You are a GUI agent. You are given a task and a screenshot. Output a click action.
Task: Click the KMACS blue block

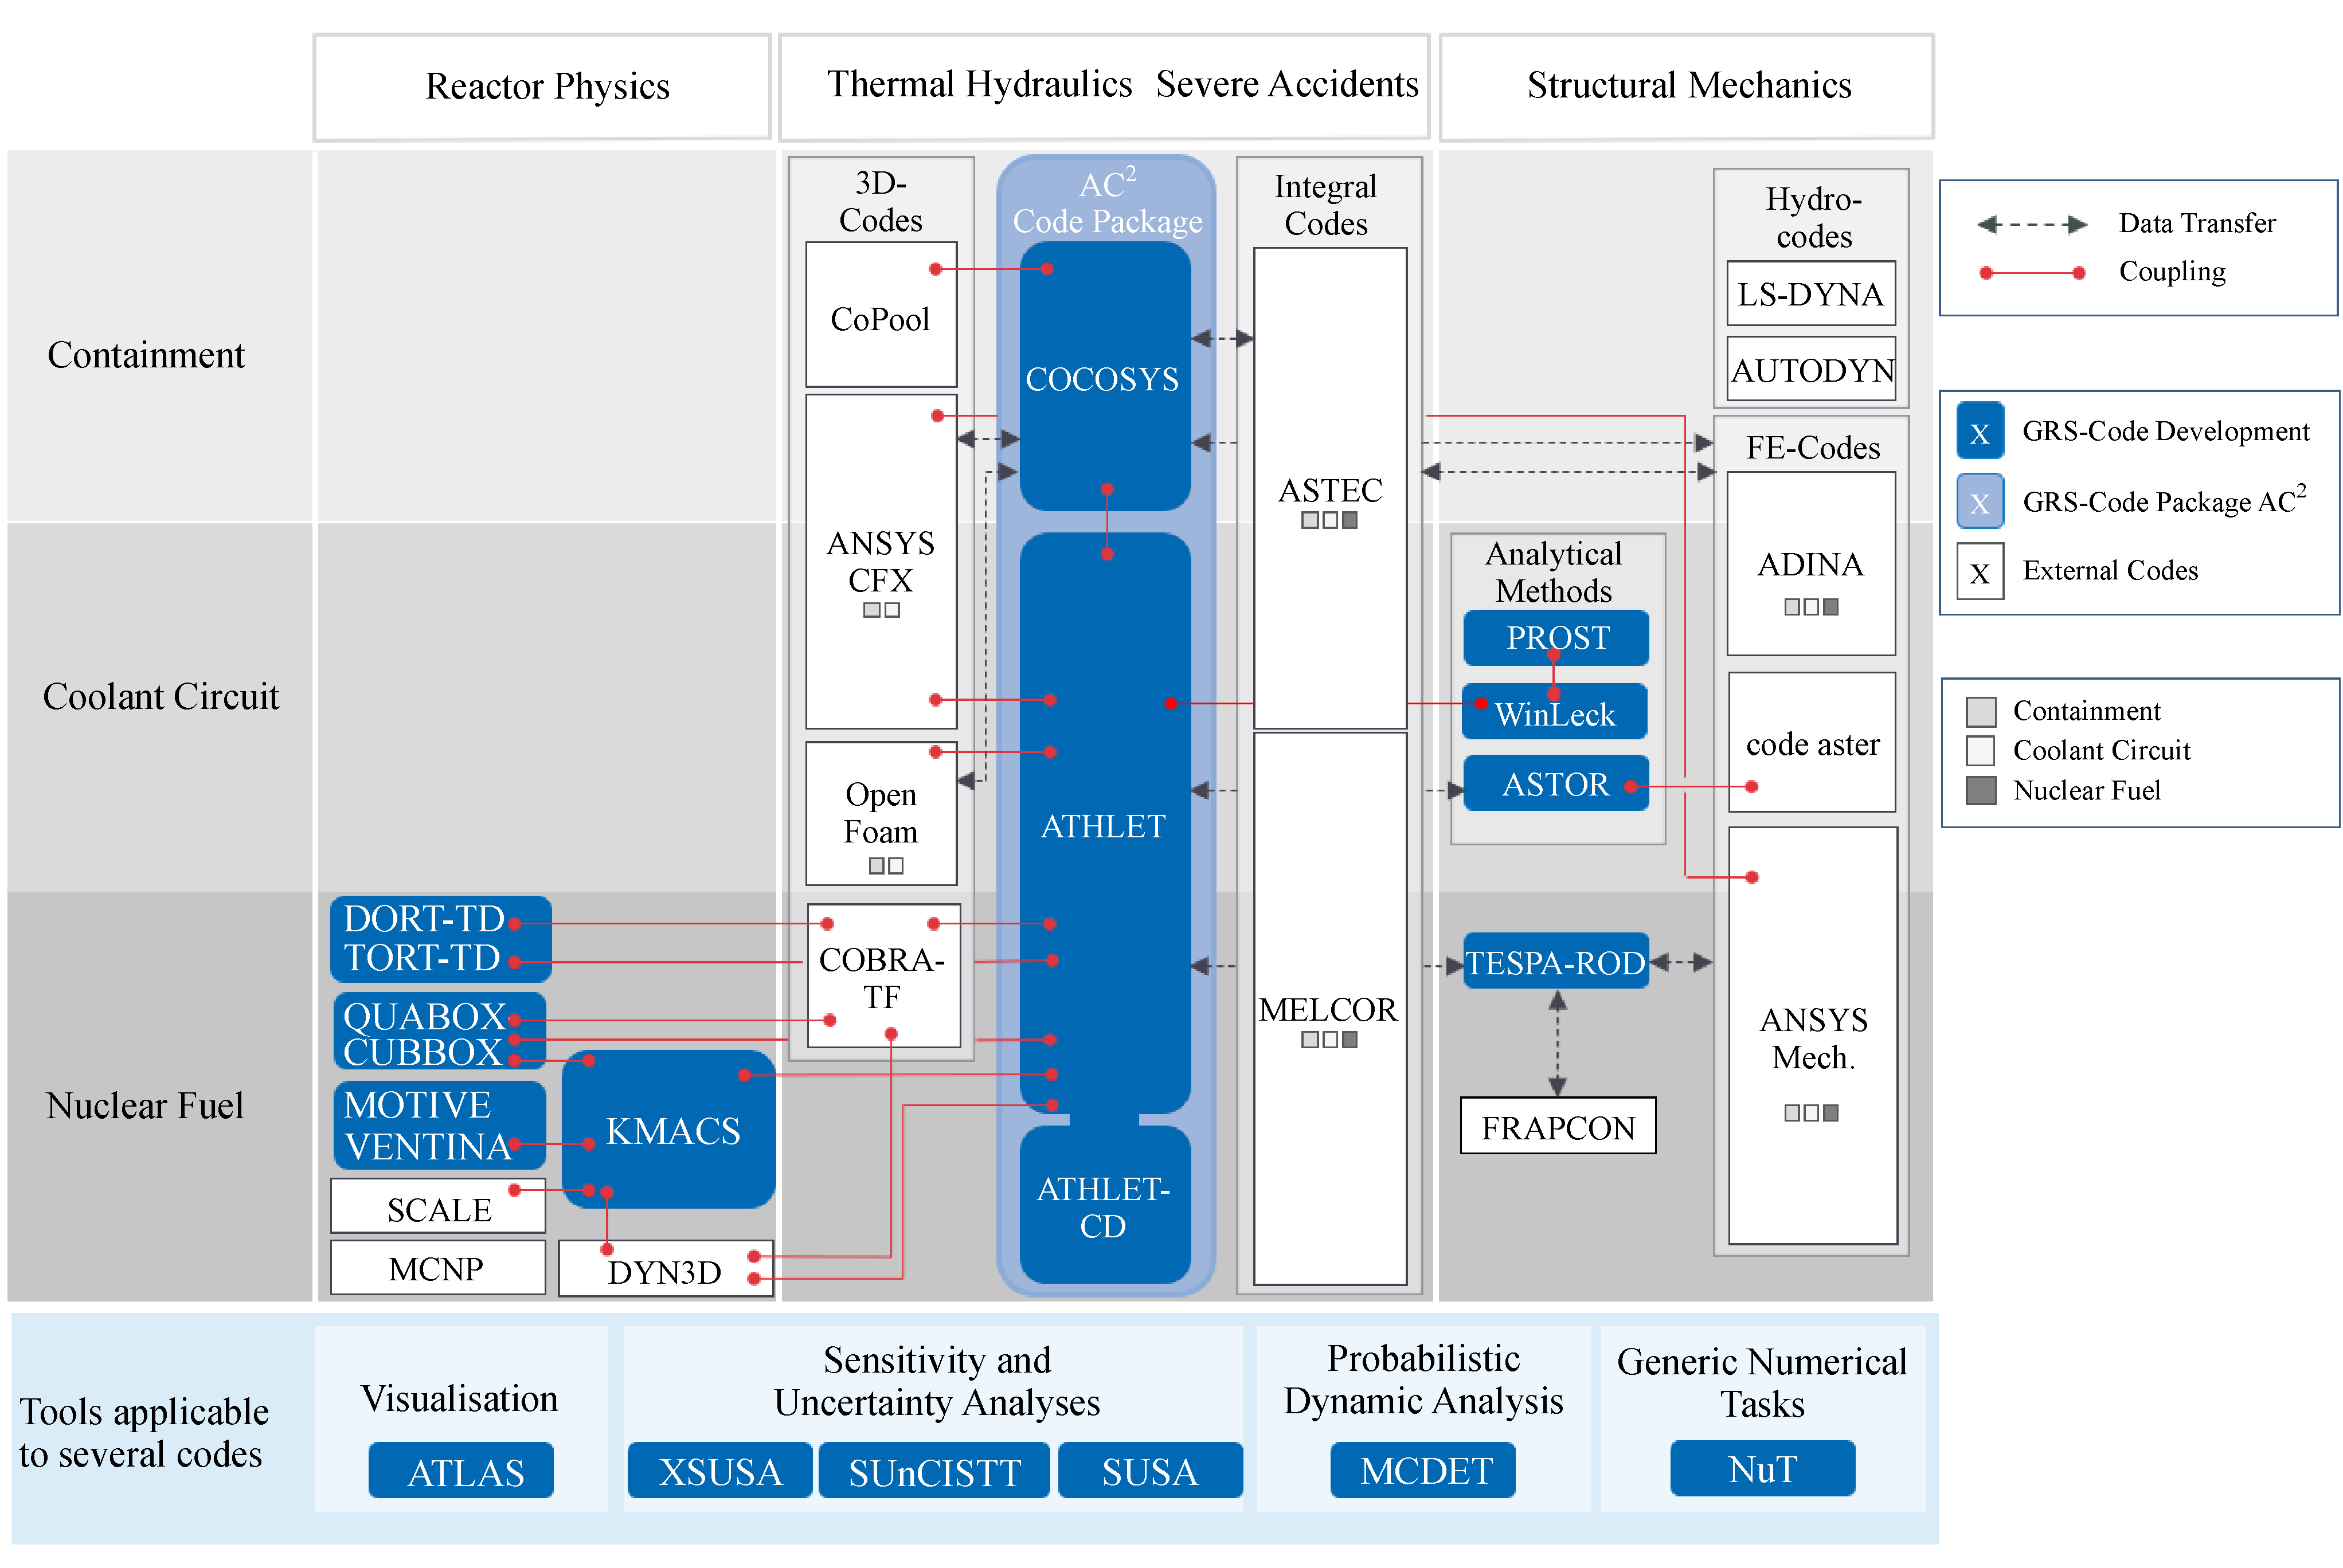pos(672,1131)
